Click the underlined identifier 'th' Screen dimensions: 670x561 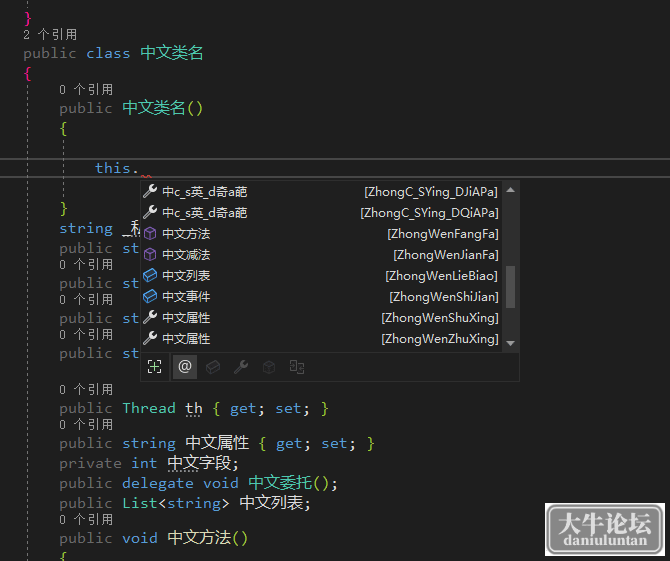[194, 408]
